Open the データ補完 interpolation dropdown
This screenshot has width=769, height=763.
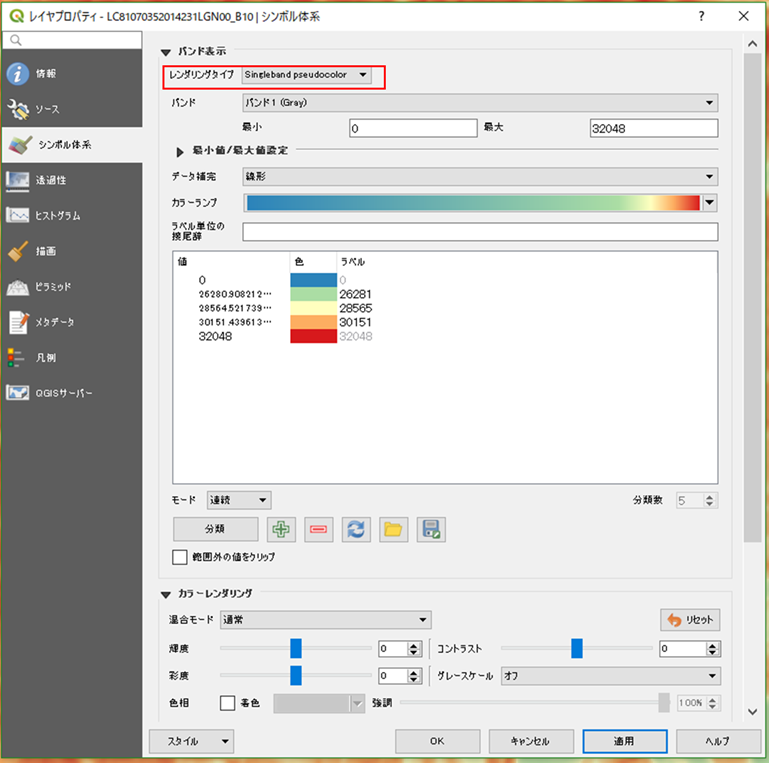(x=480, y=177)
